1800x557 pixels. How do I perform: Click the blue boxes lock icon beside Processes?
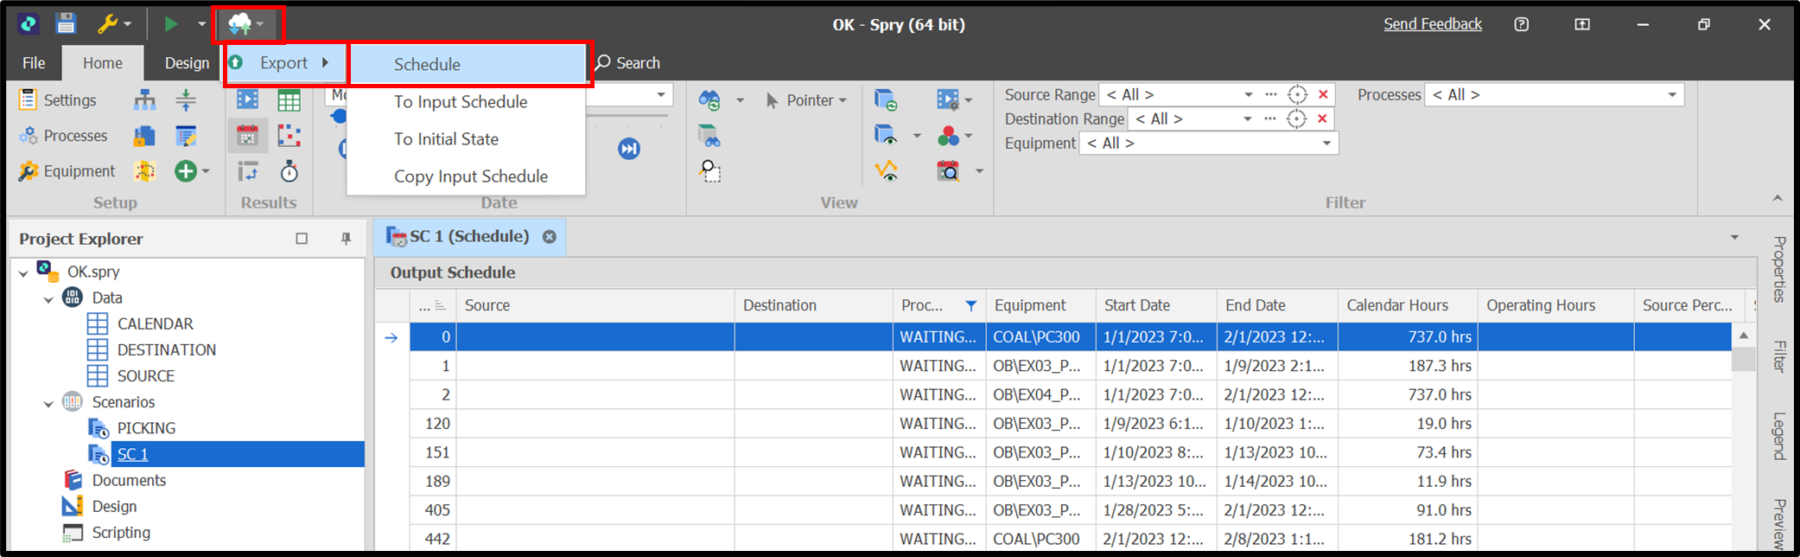pos(145,136)
